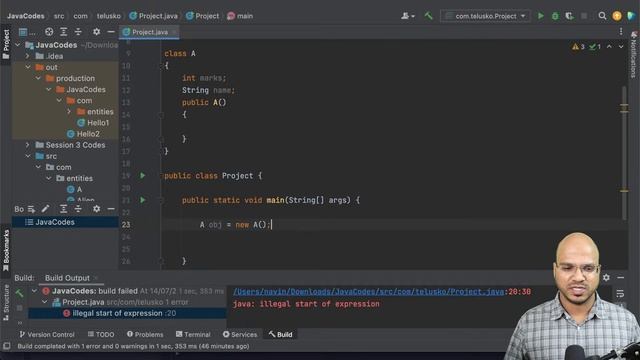Toggle Bookmarks tool window side tab

point(6,250)
